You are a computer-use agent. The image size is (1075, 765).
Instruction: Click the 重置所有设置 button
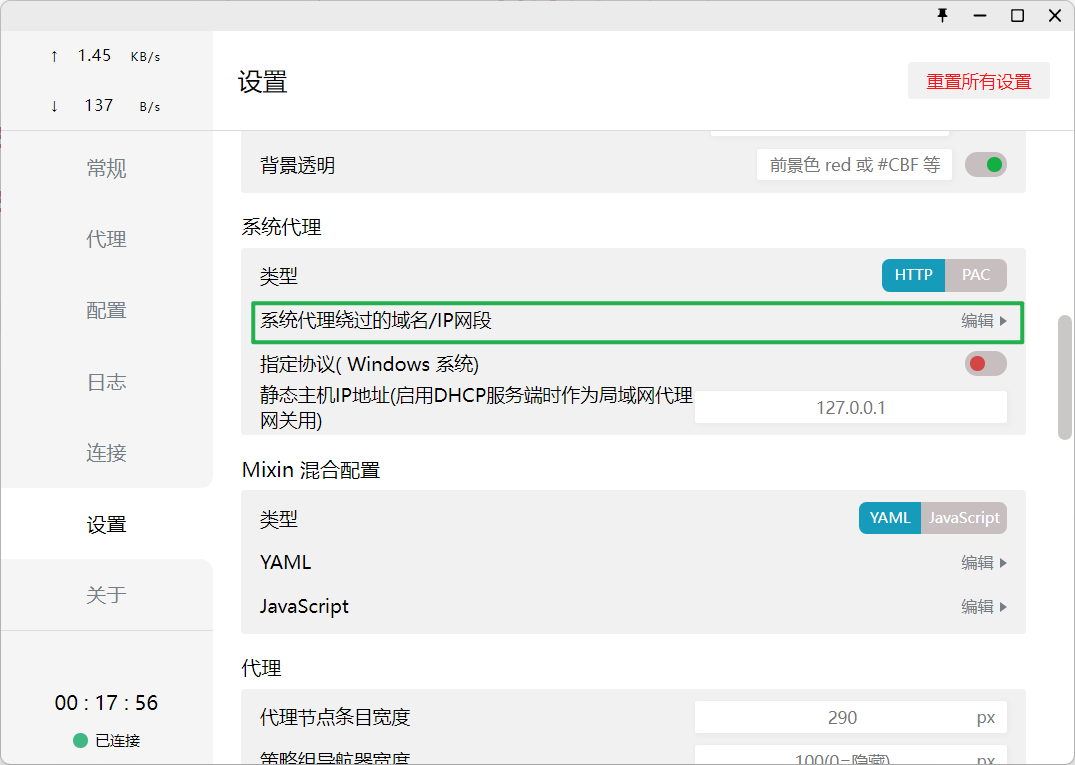tap(978, 82)
